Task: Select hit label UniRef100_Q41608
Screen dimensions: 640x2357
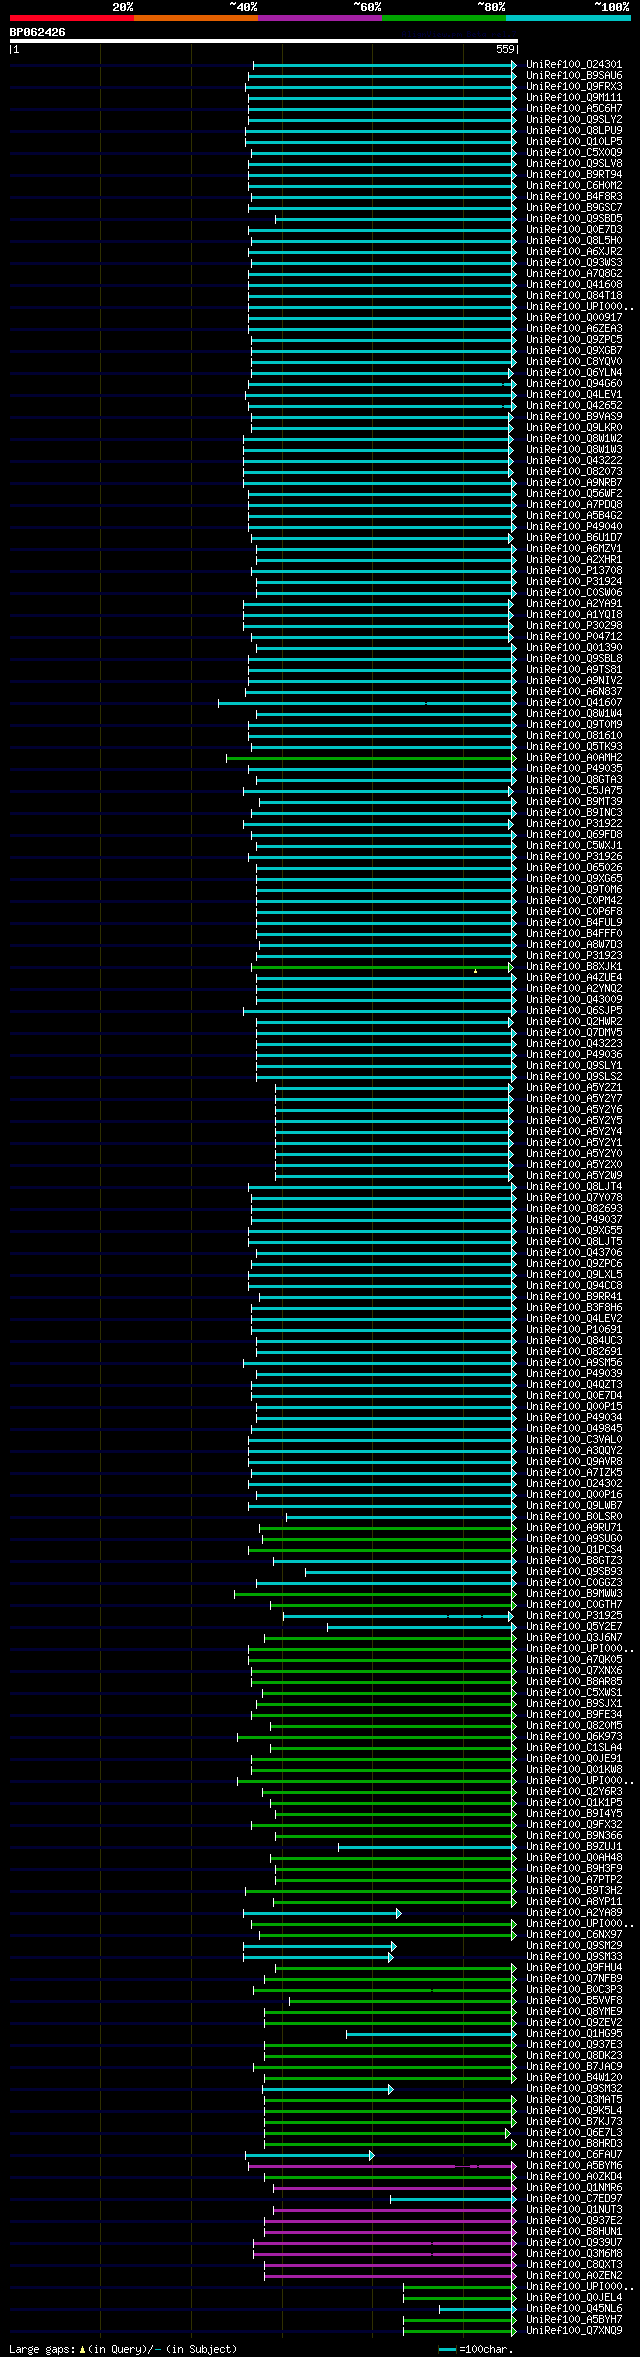Action: coord(574,285)
